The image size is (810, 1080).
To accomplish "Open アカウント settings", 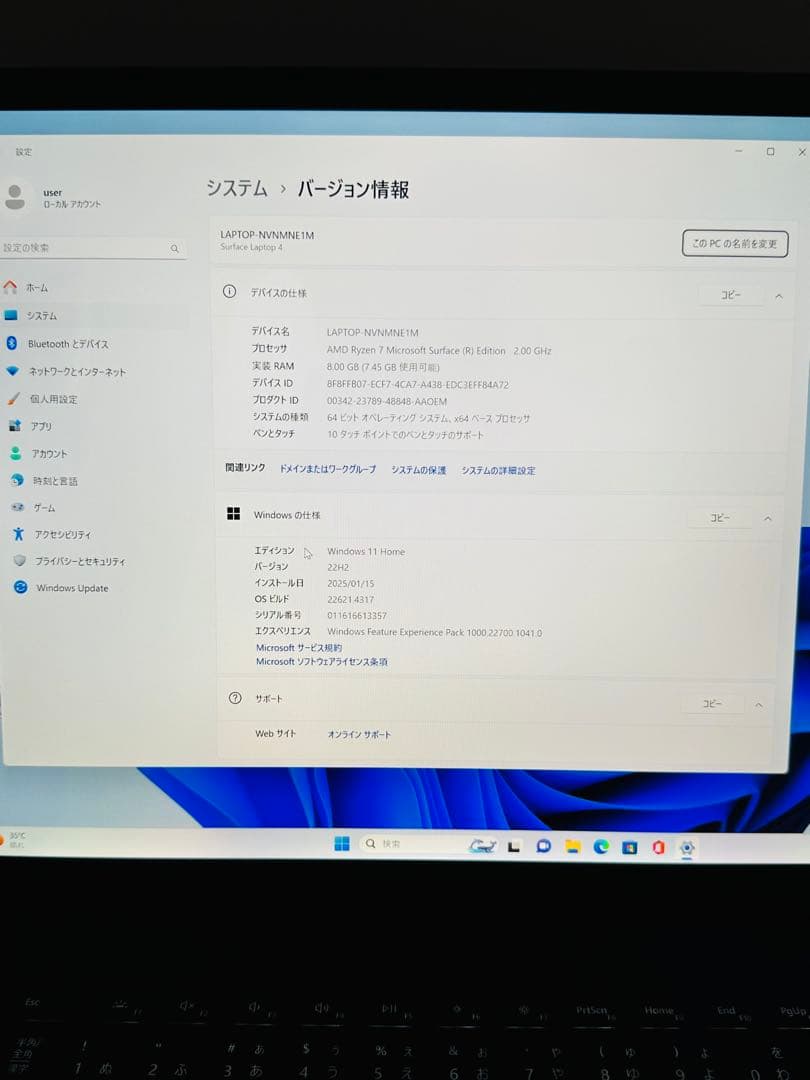I will pyautogui.click(x=55, y=453).
